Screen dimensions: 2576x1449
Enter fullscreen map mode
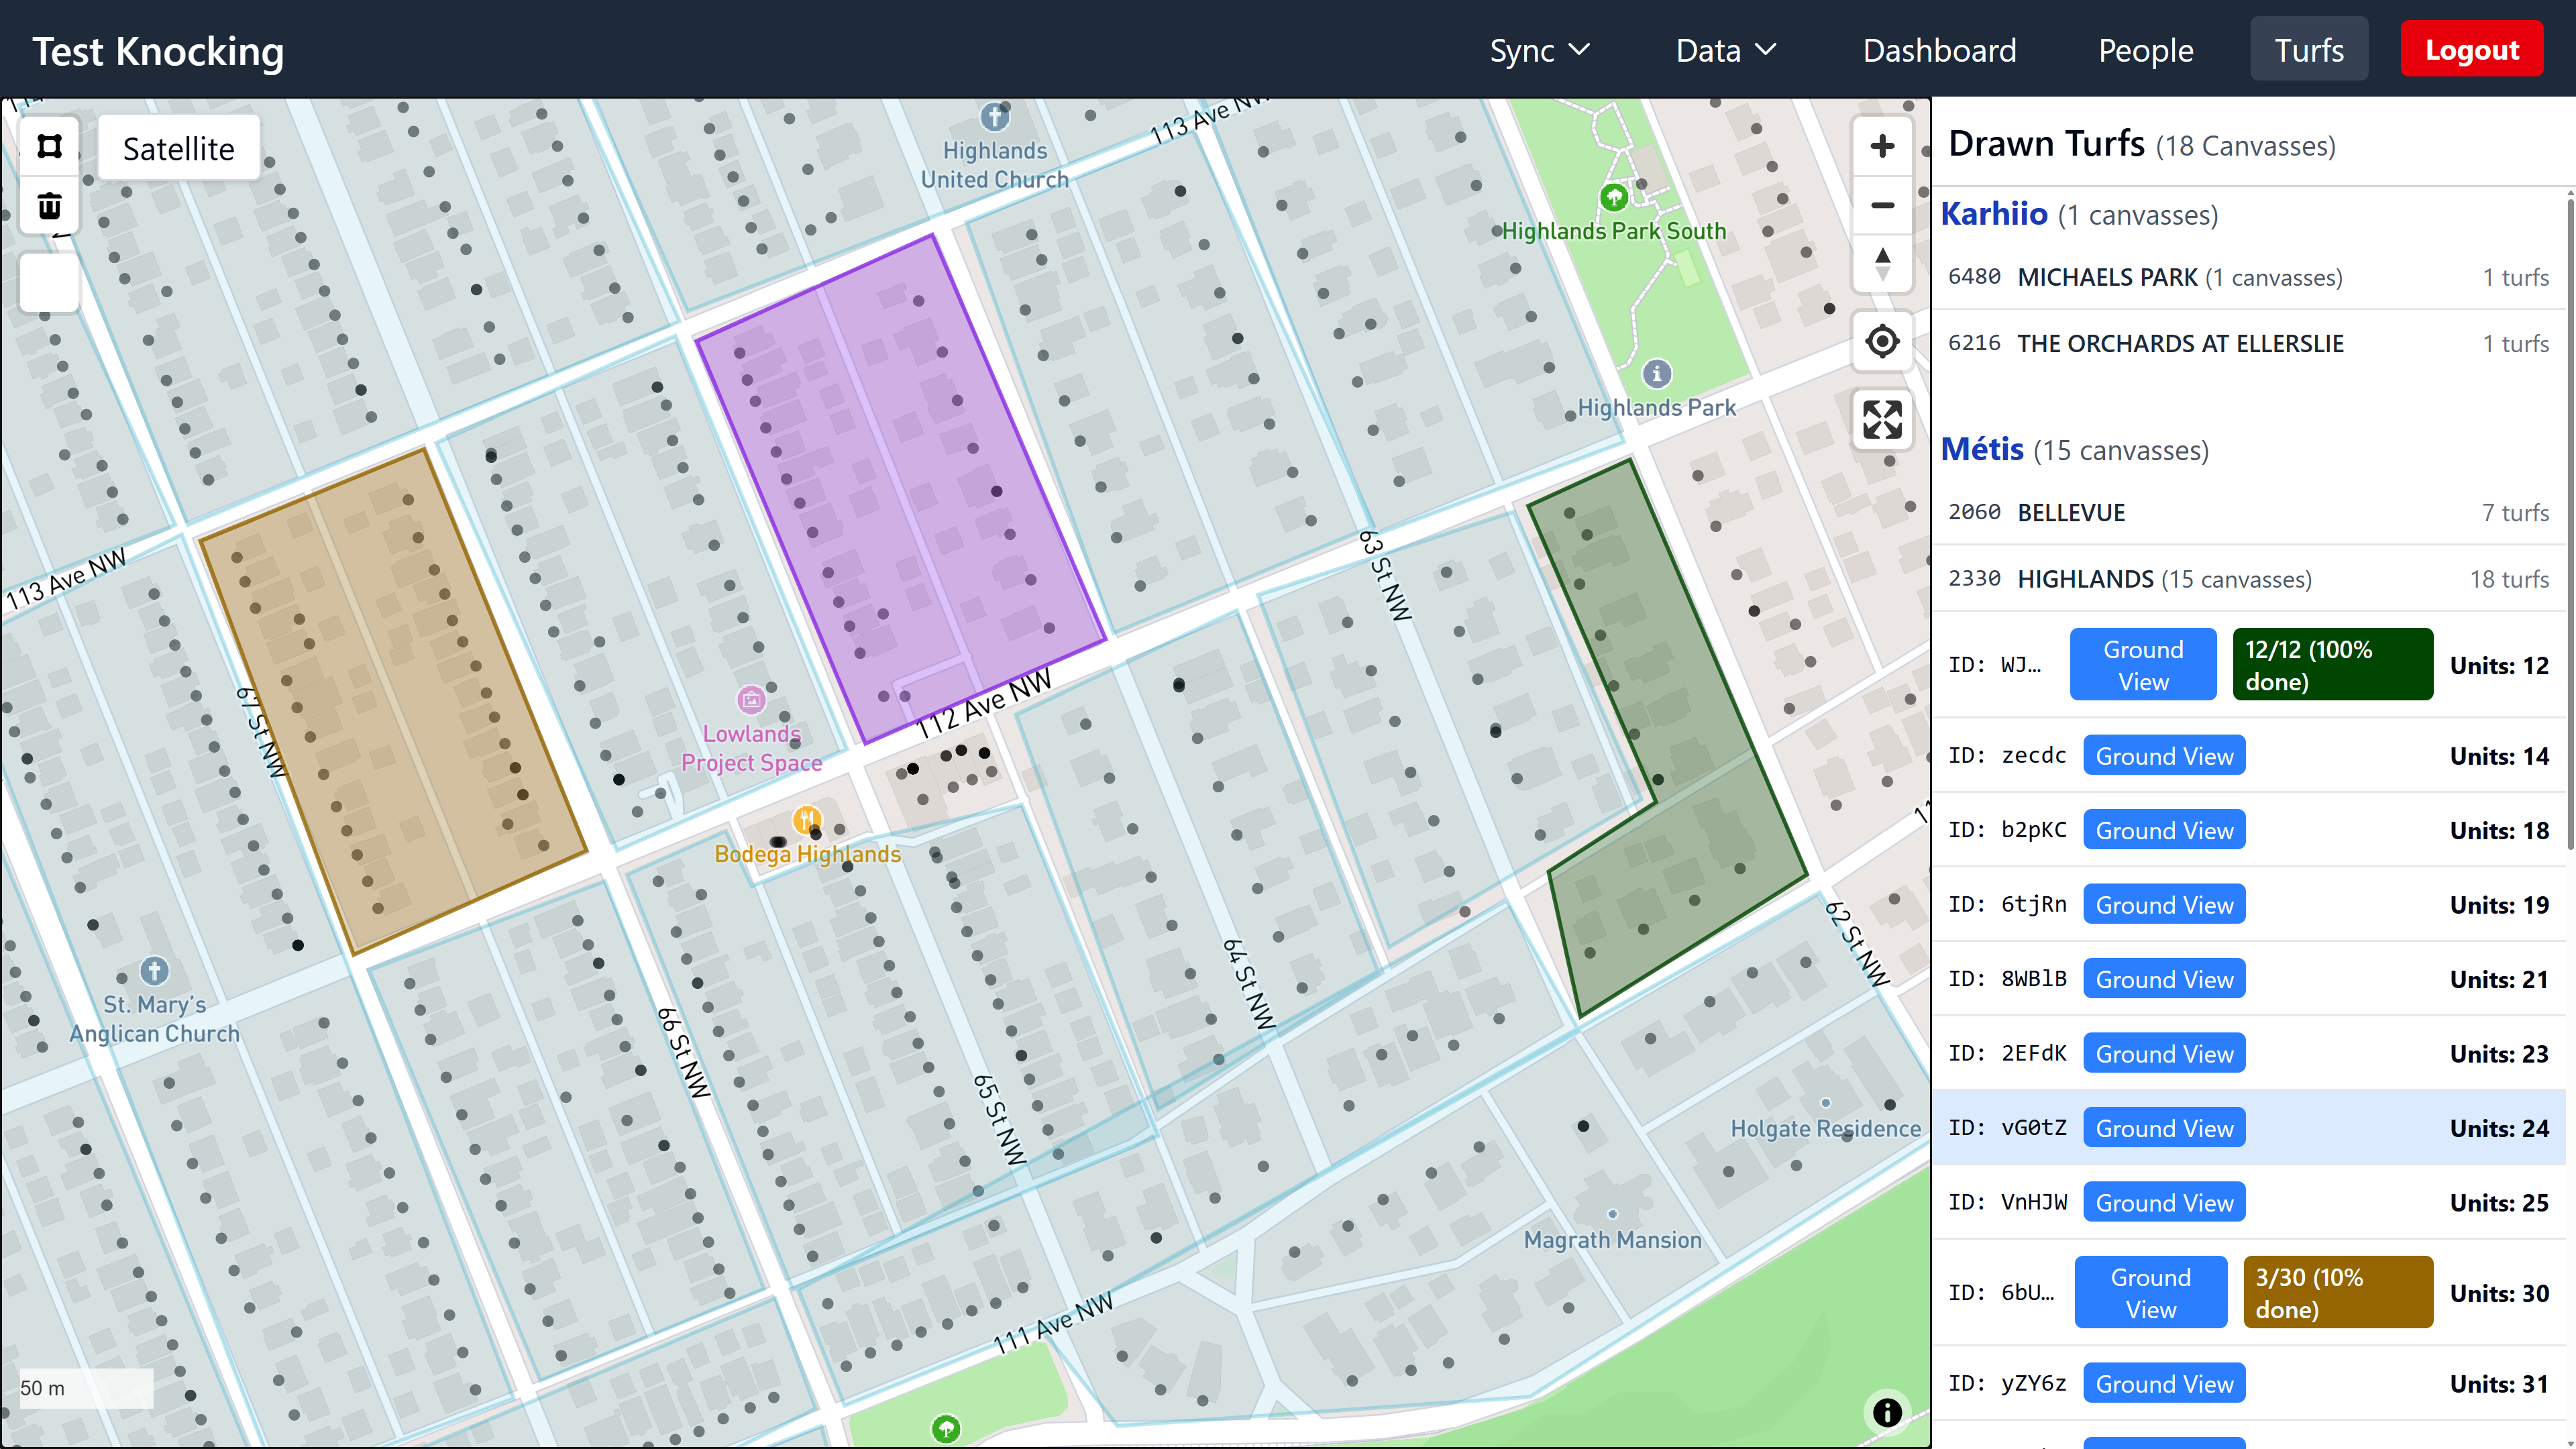tap(1882, 420)
